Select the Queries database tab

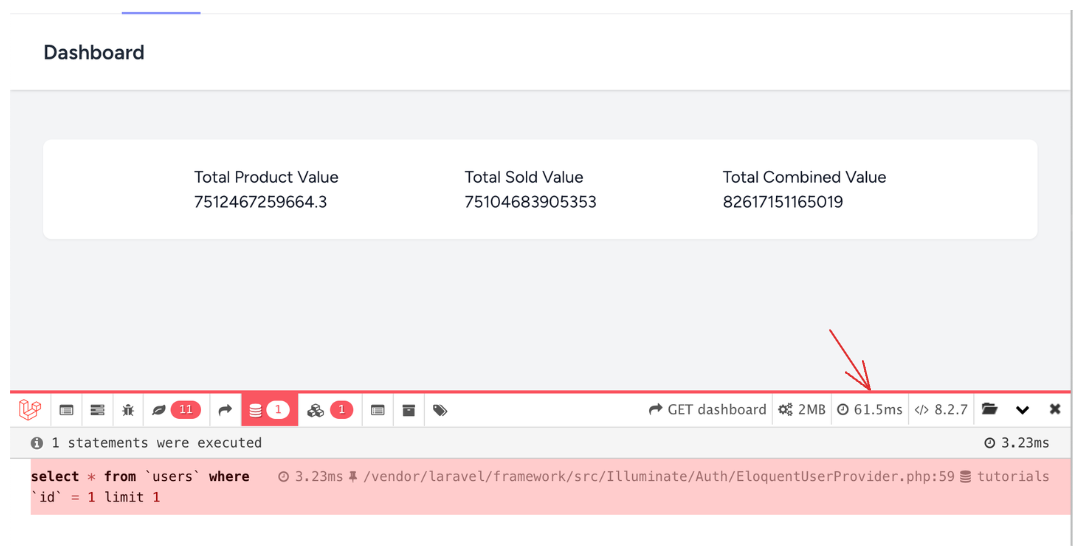coord(270,410)
